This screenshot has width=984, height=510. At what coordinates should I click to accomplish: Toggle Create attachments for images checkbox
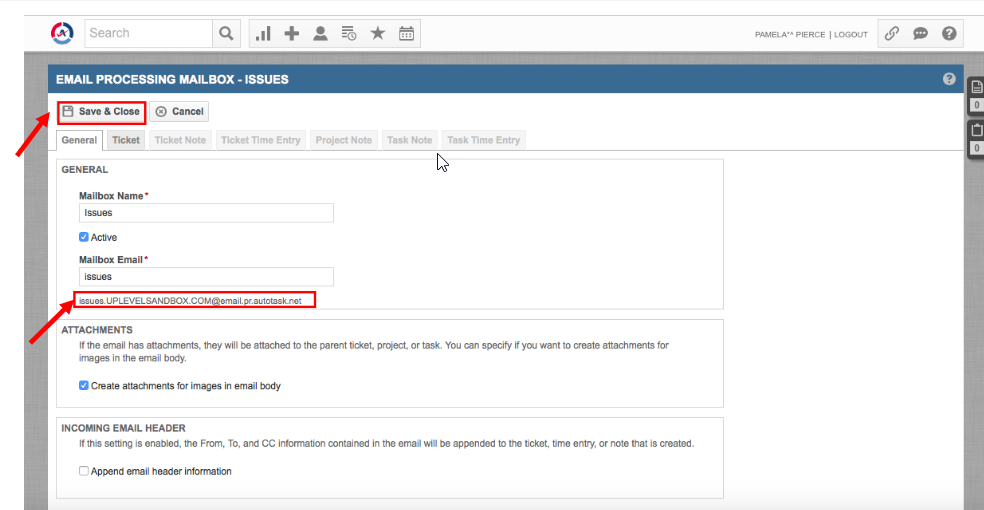coord(83,385)
